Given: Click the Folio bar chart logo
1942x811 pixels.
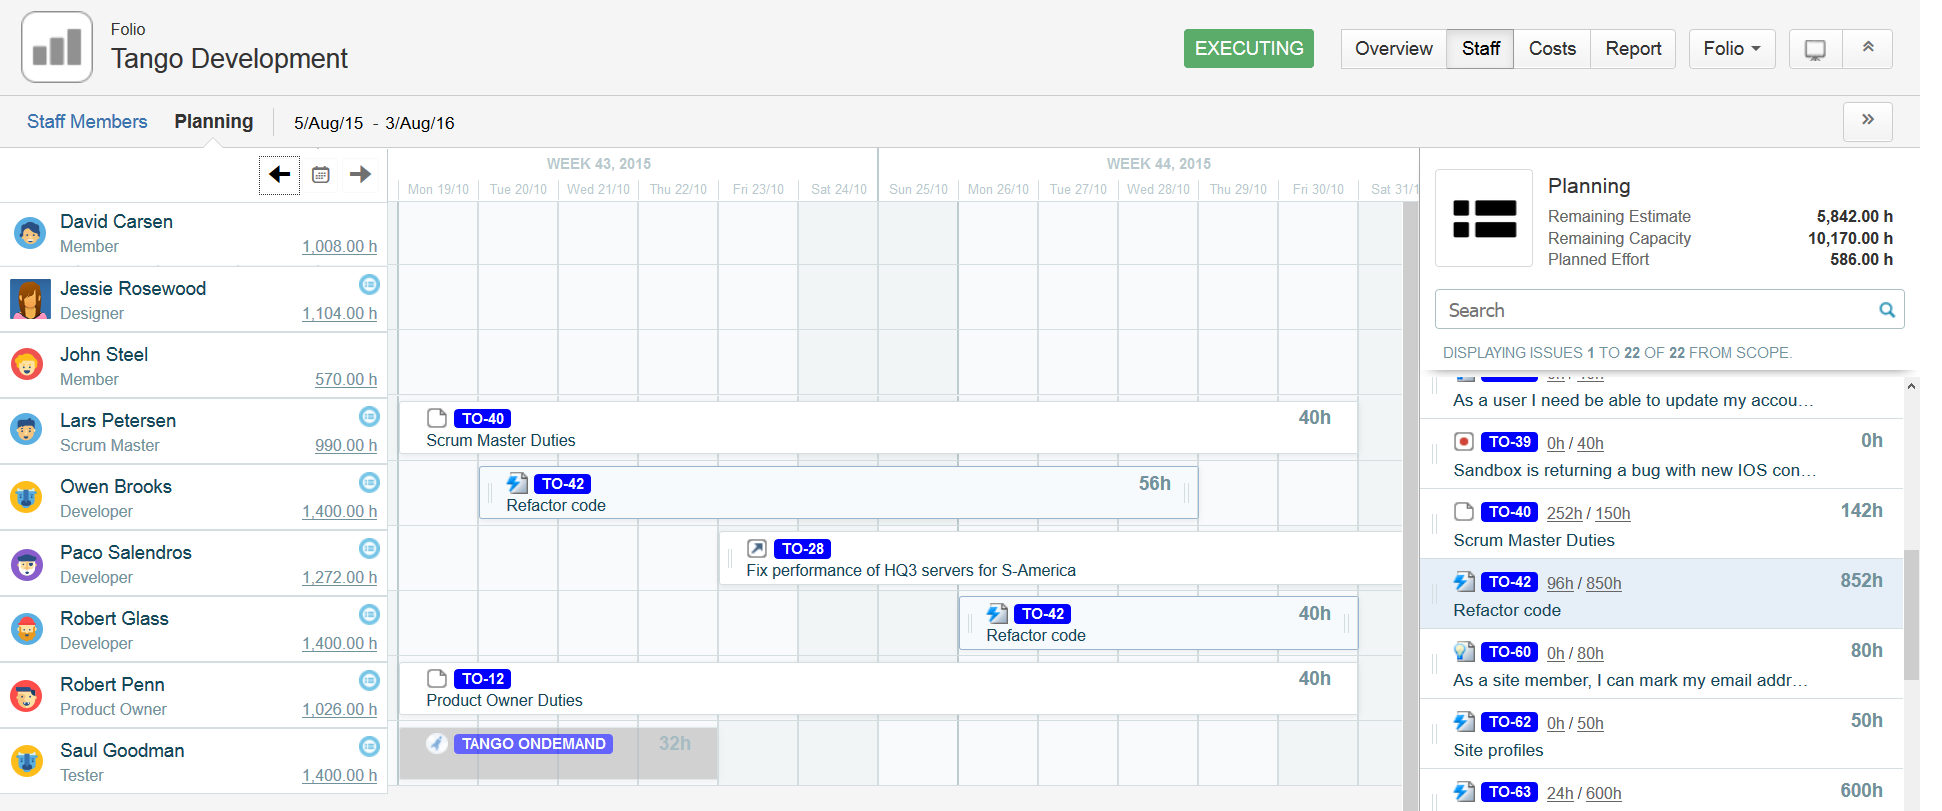Looking at the screenshot, I should (x=57, y=47).
